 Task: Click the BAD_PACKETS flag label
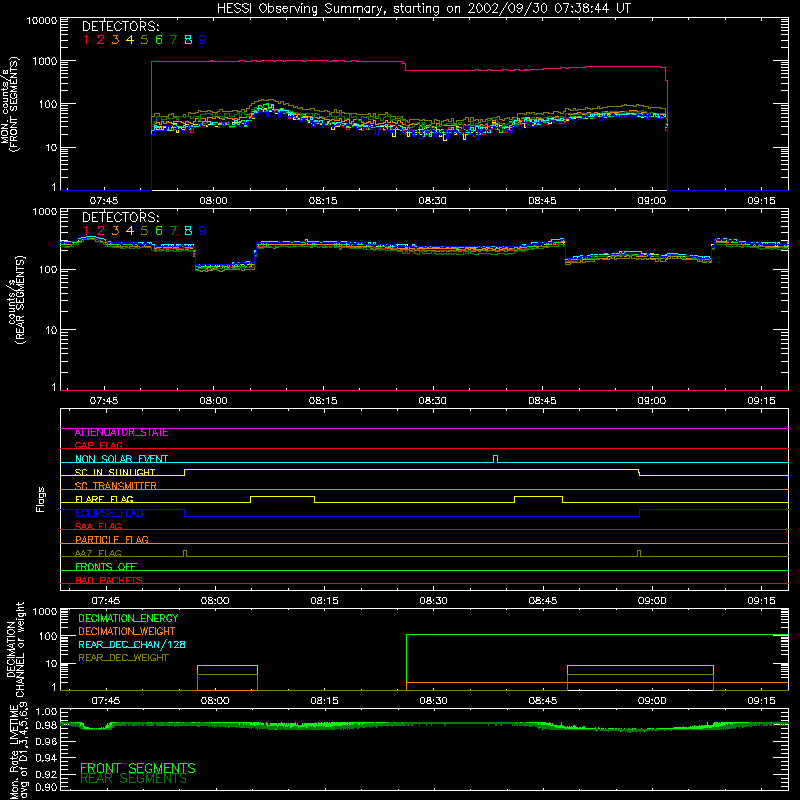coord(109,580)
